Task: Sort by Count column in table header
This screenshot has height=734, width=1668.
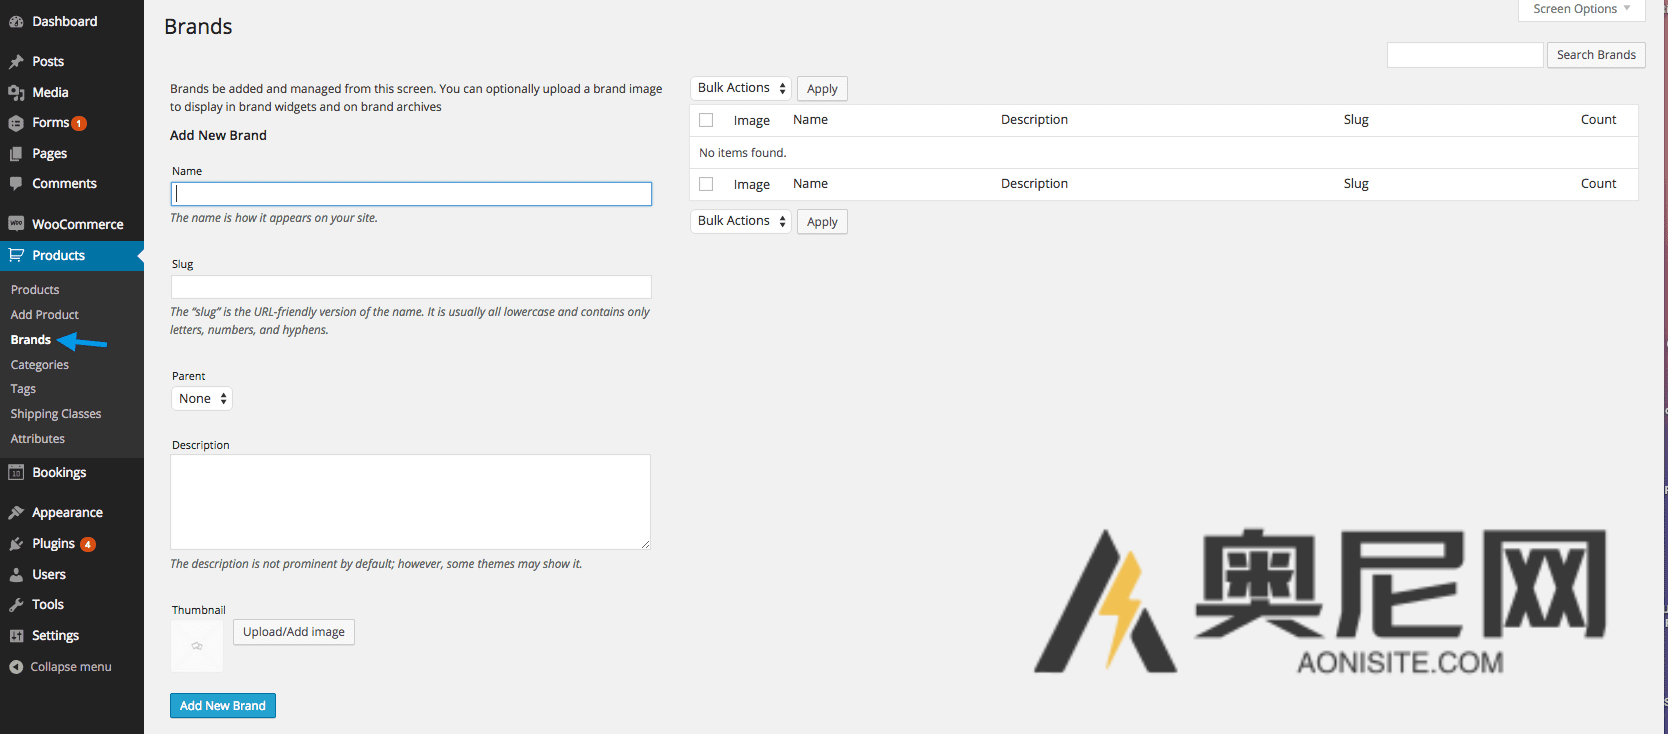Action: pos(1598,120)
